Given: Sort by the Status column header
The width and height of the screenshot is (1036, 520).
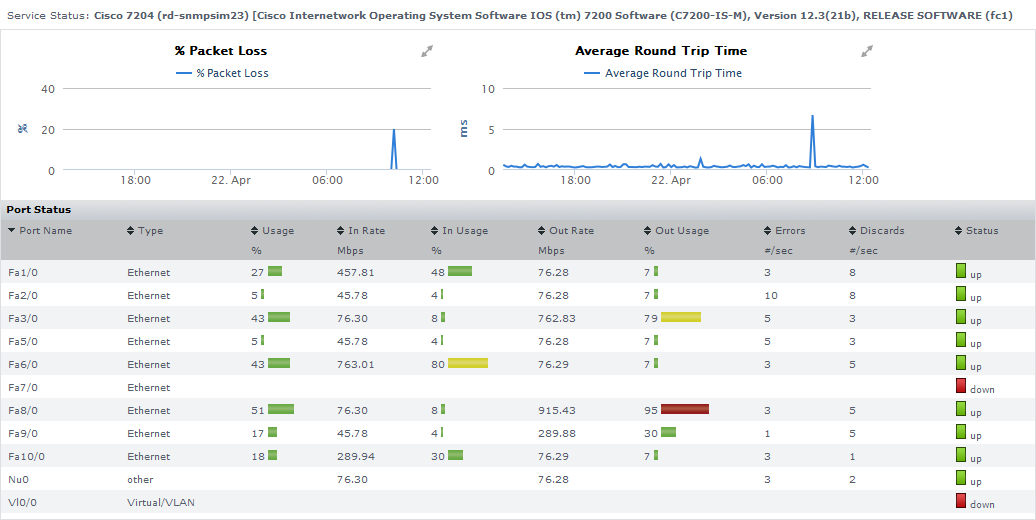Looking at the screenshot, I should 981,231.
